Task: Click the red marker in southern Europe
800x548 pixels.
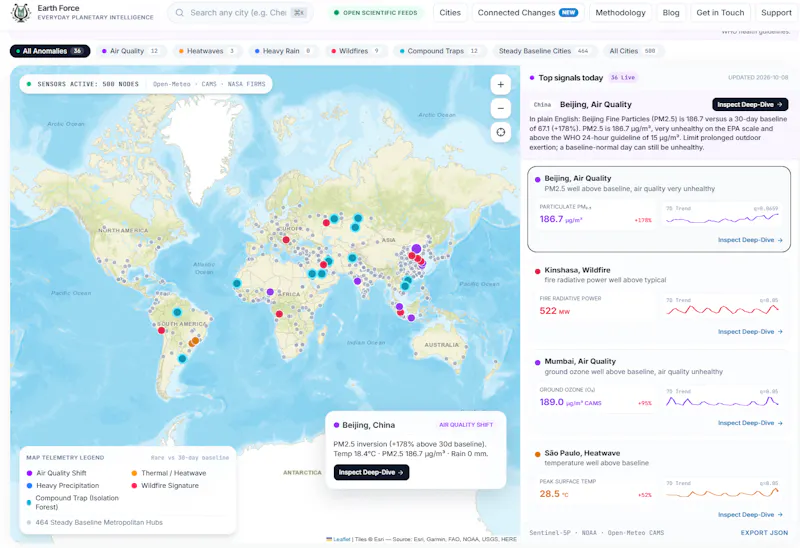Action: coord(286,240)
